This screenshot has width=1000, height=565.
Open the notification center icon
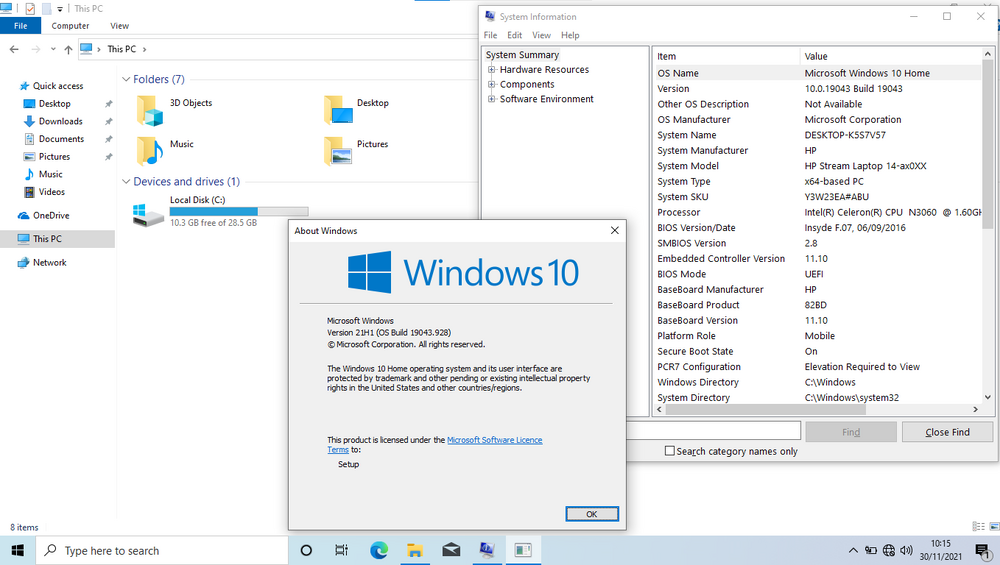[x=983, y=550]
